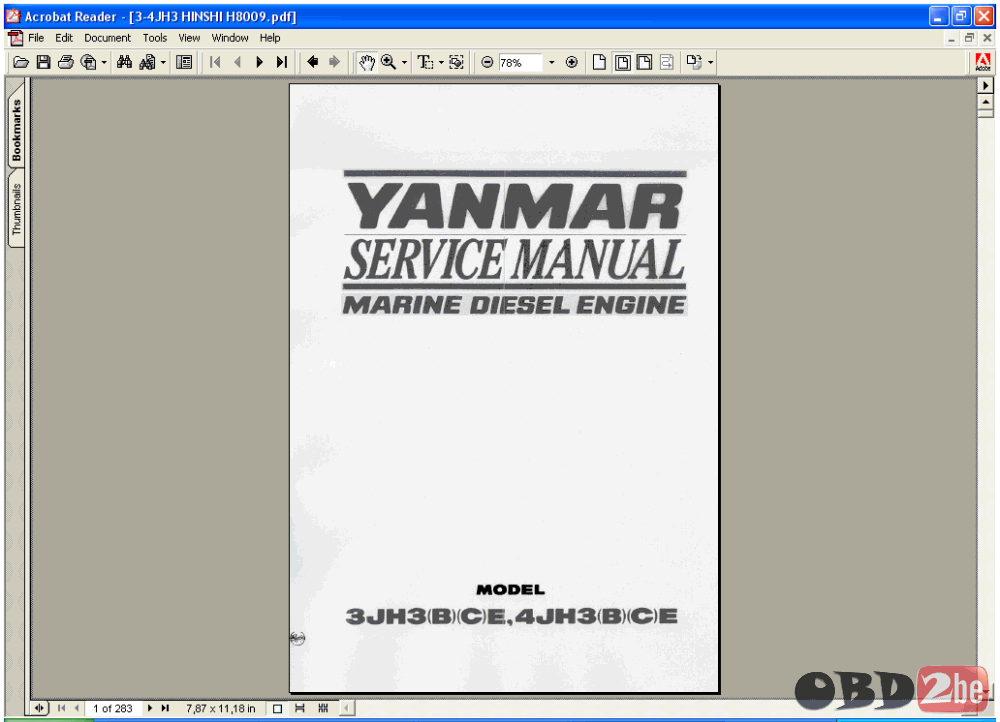Select Continuous Facing layout in the status bar
Image resolution: width=1000 pixels, height=722 pixels.
tap(323, 708)
